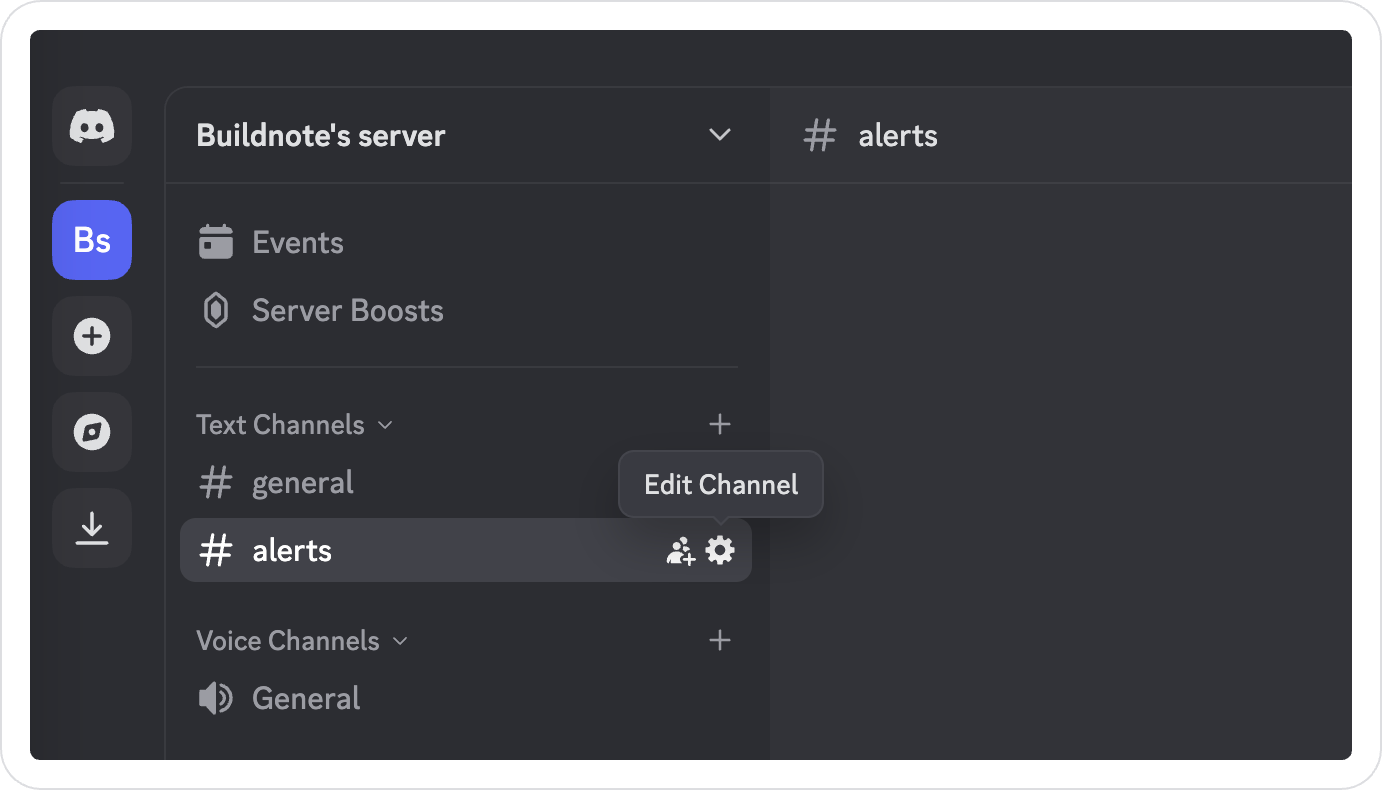Screen dimensions: 1382x790
Task: Click the invite people icon on alerts
Action: pos(681,551)
